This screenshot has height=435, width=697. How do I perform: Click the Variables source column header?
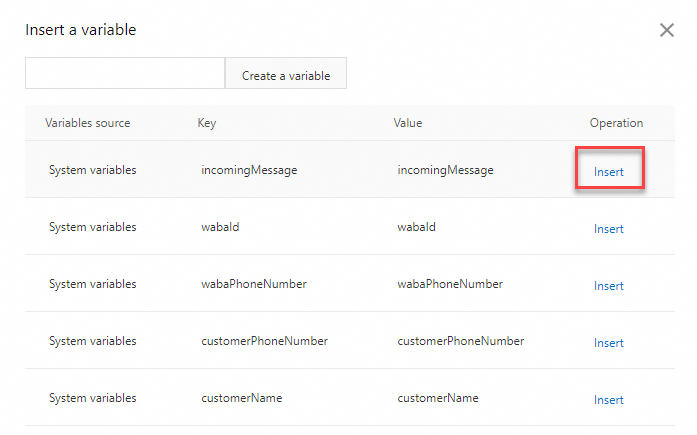pyautogui.click(x=88, y=123)
